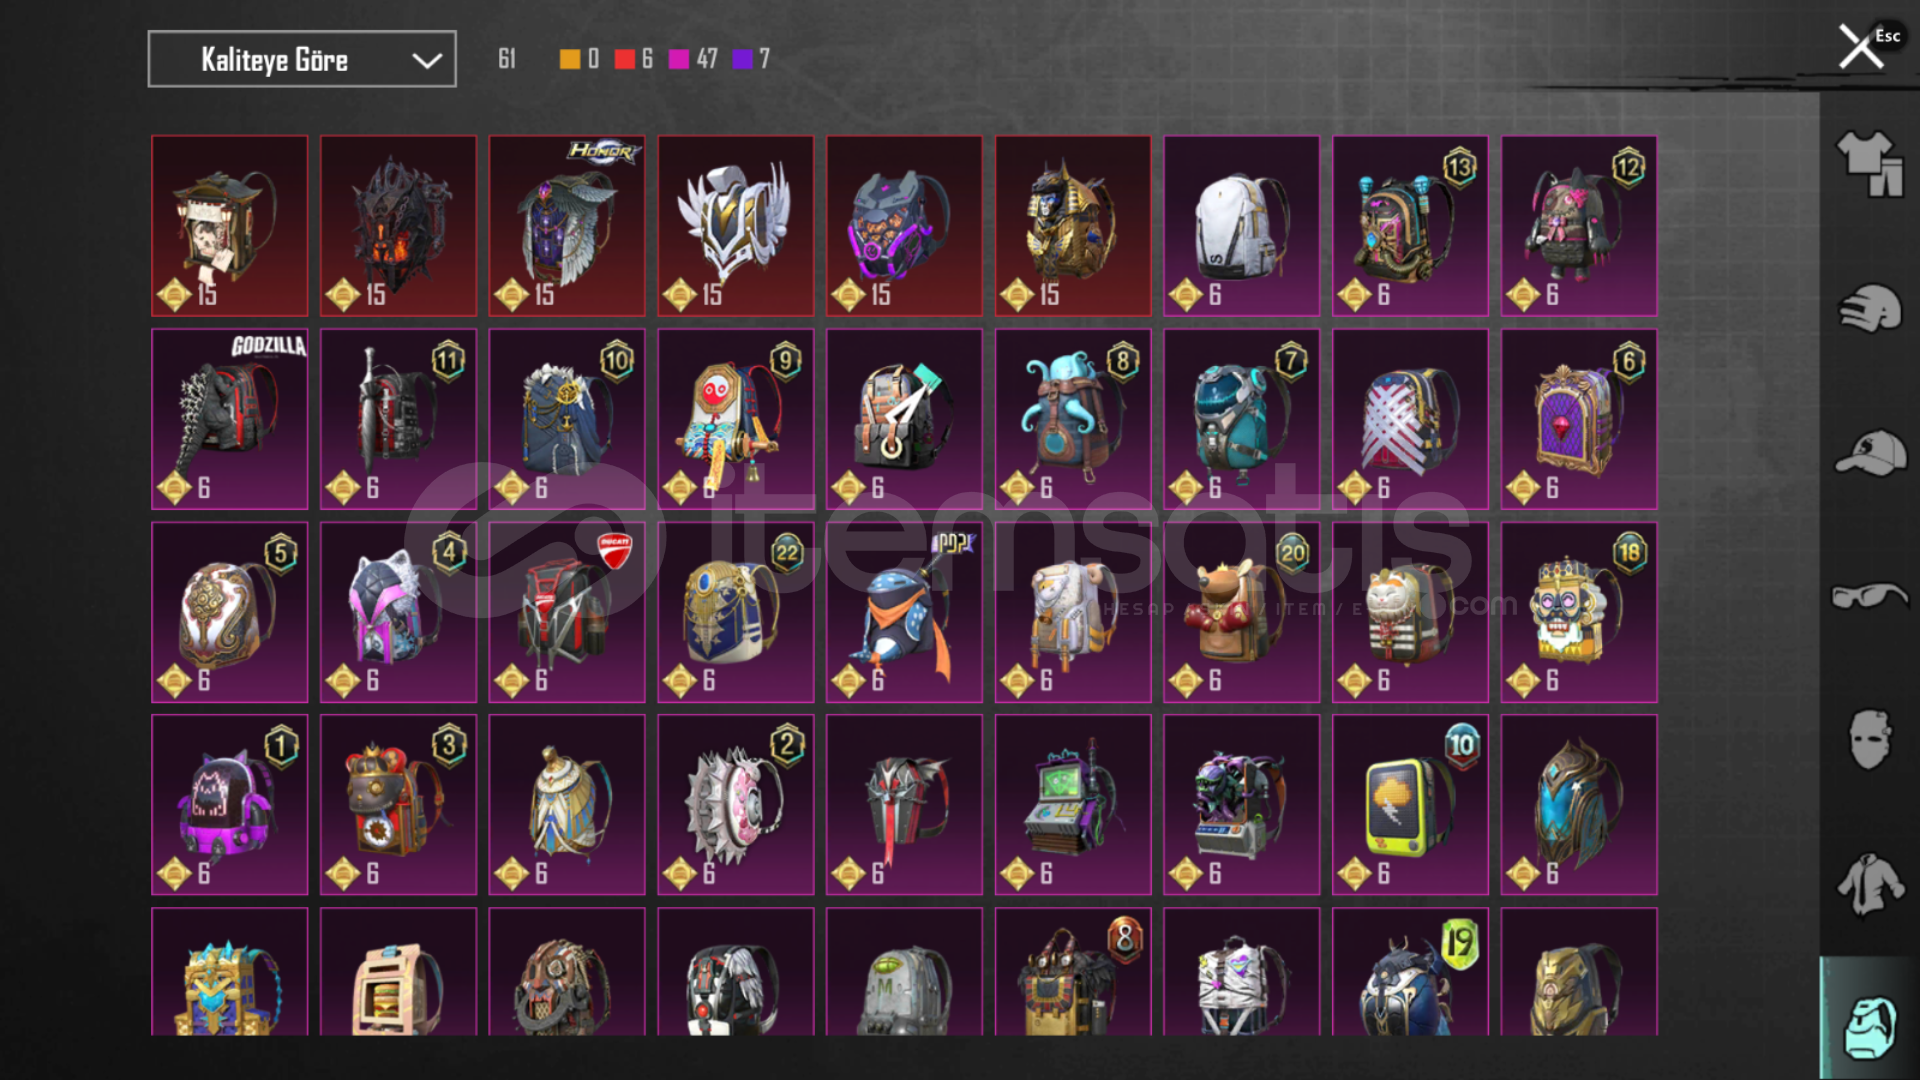Close inventory with the X Esc button
Image resolution: width=1920 pixels, height=1080 pixels.
point(1868,45)
